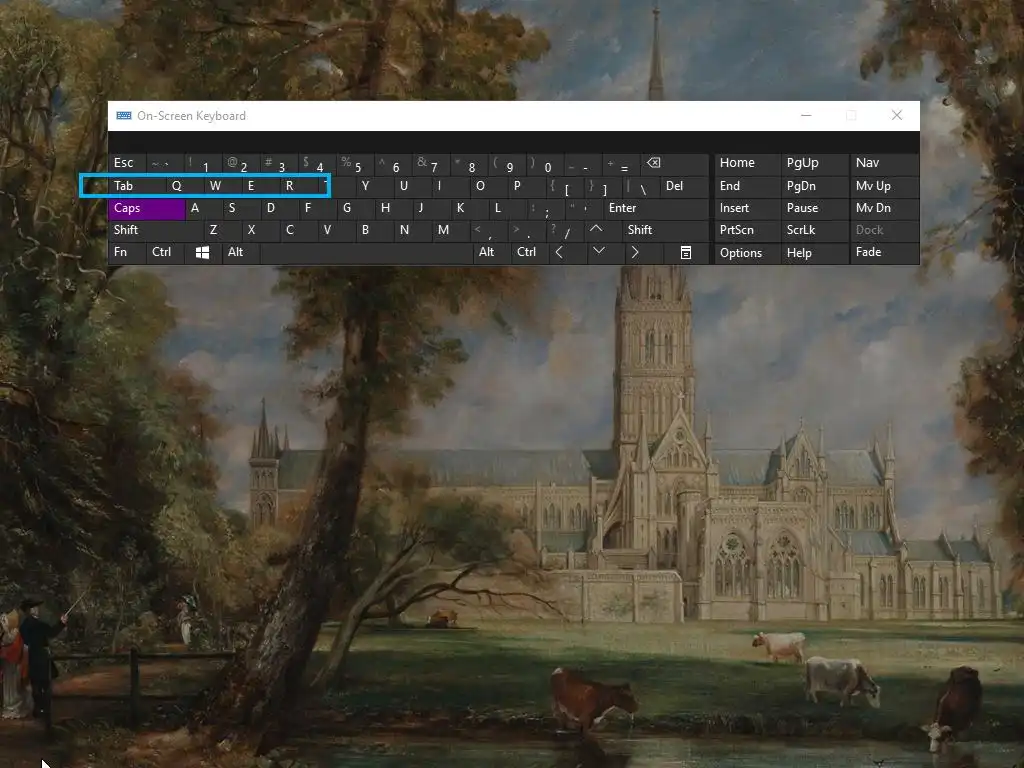The image size is (1024, 768).
Task: Click the Insert key
Action: point(747,208)
